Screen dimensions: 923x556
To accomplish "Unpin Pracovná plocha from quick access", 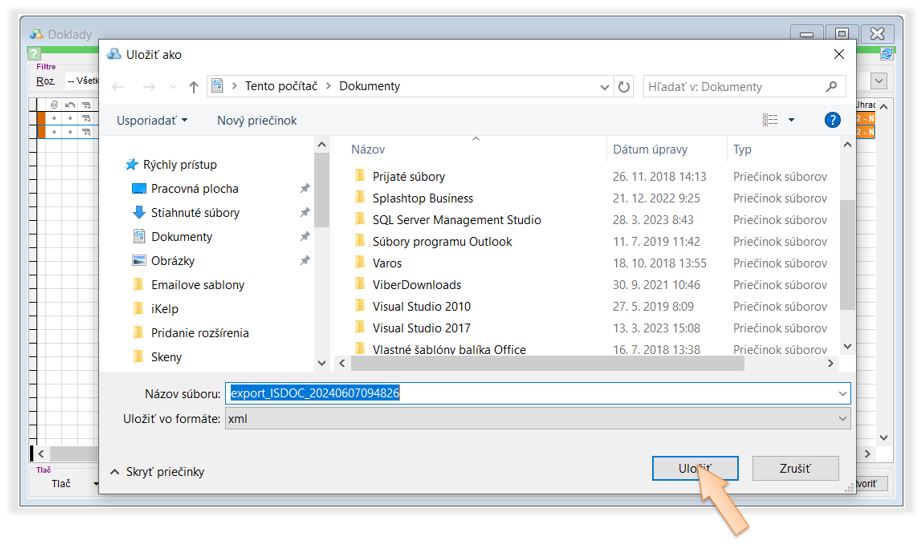I will [x=305, y=189].
